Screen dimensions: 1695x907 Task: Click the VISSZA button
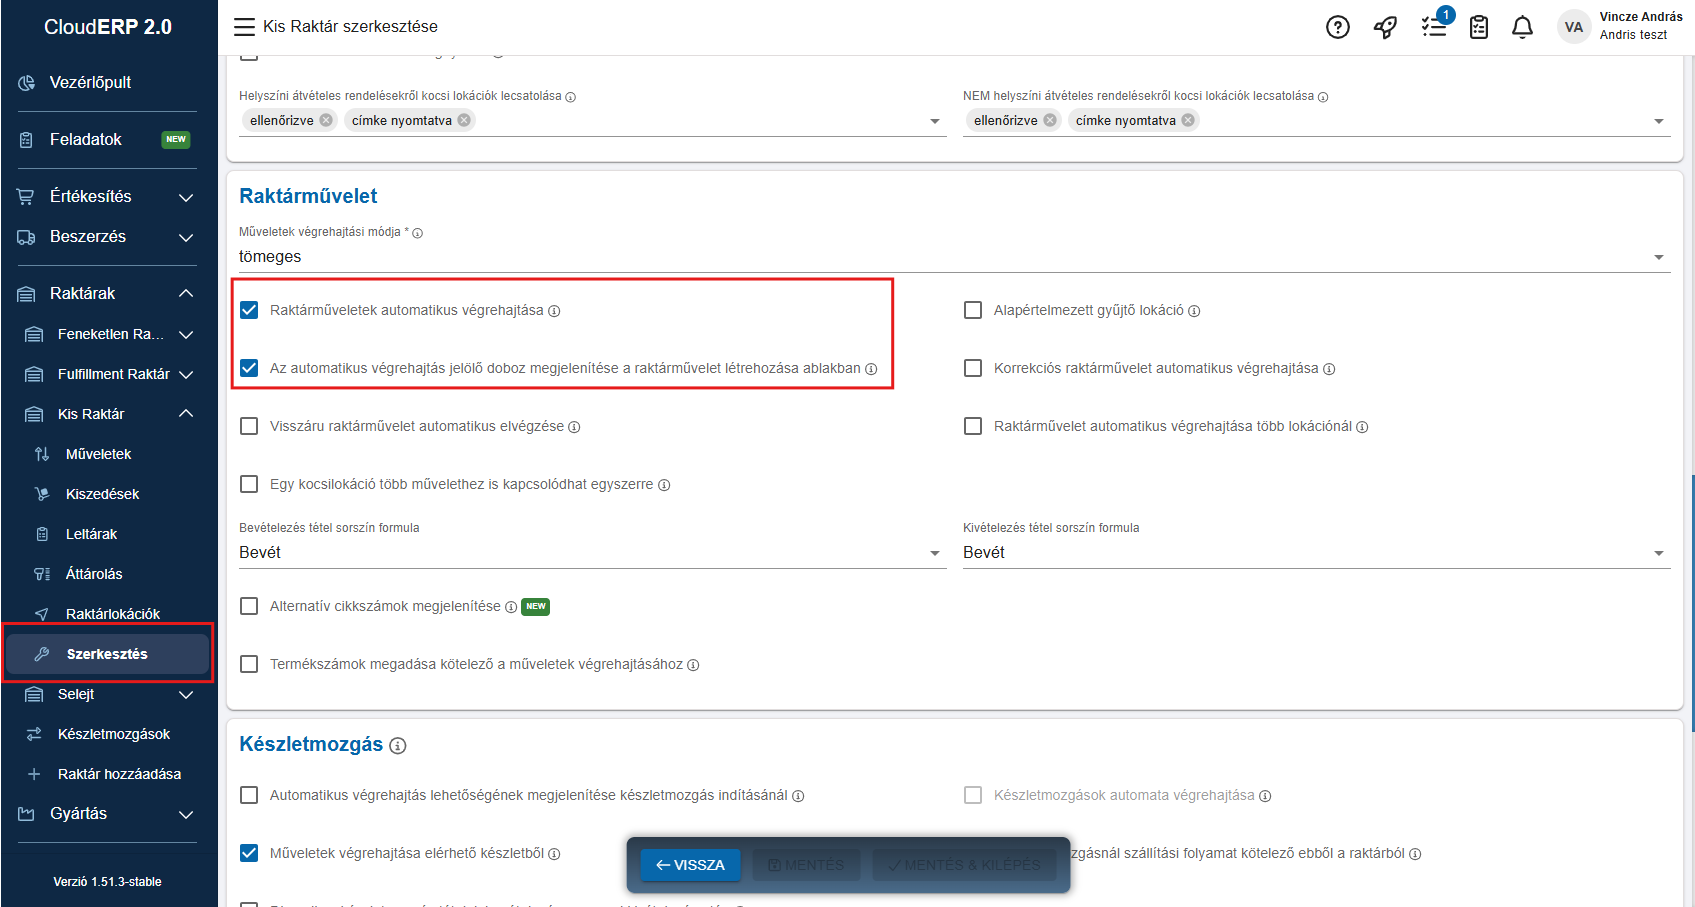tap(690, 865)
